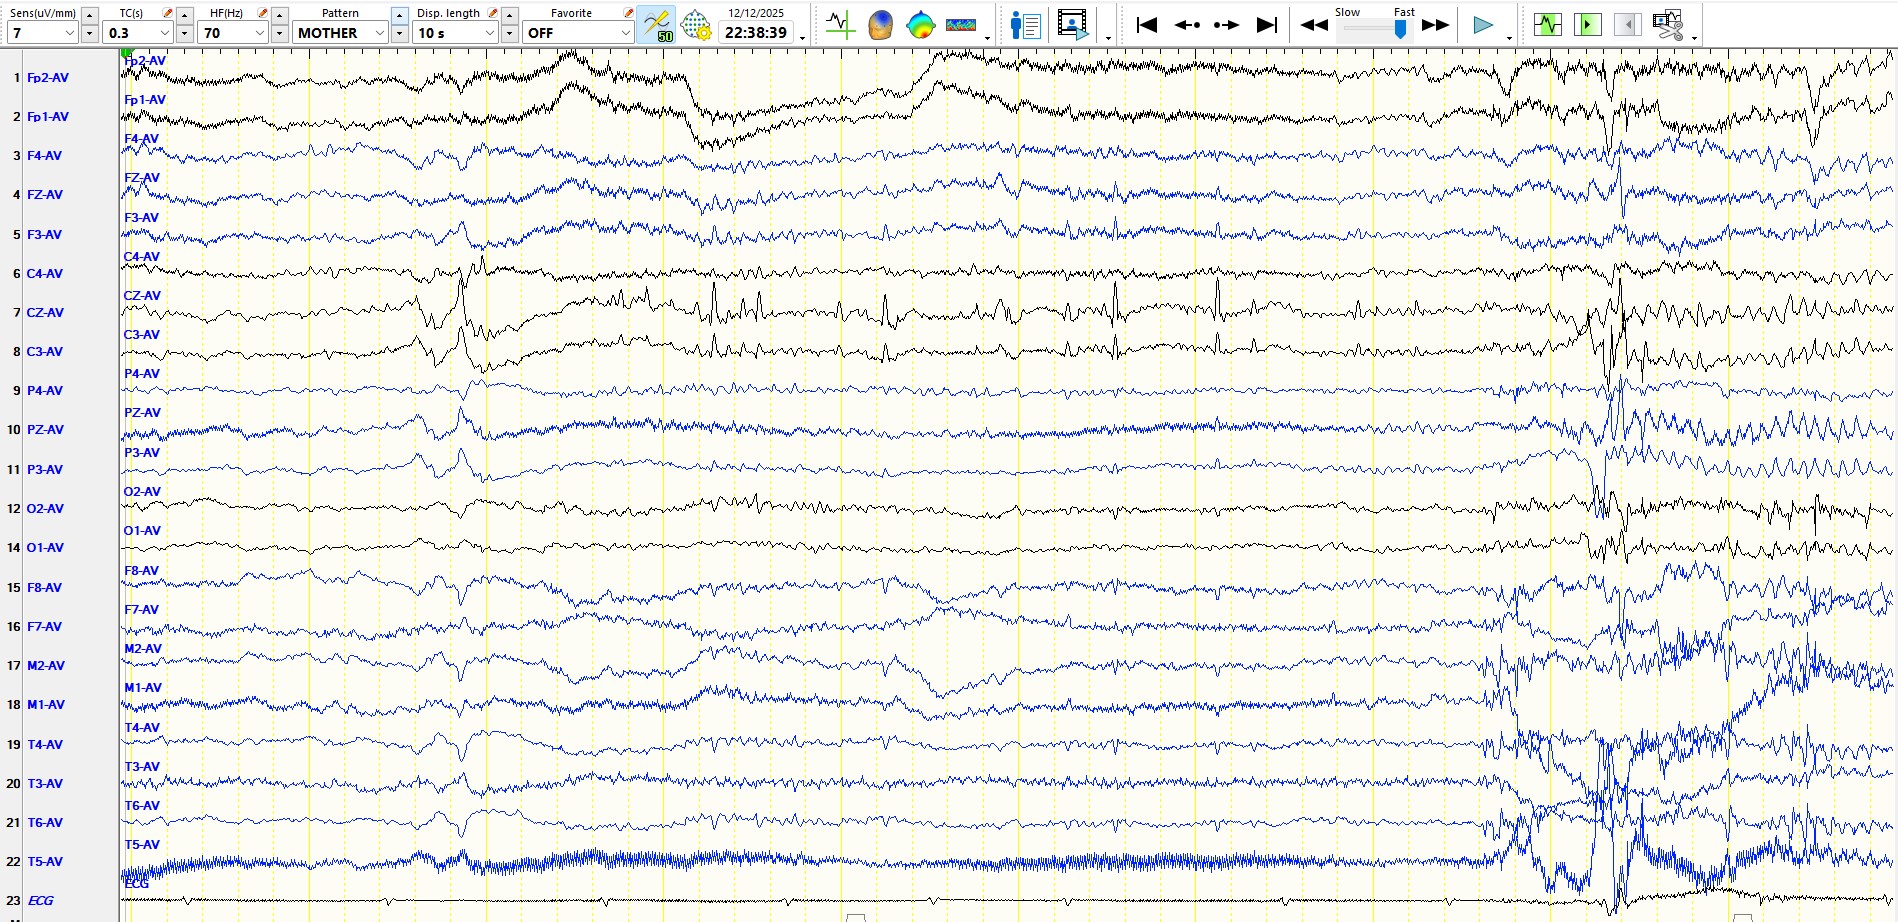Expand the overflow arrow after the play button
The image size is (1898, 922).
click(1509, 37)
